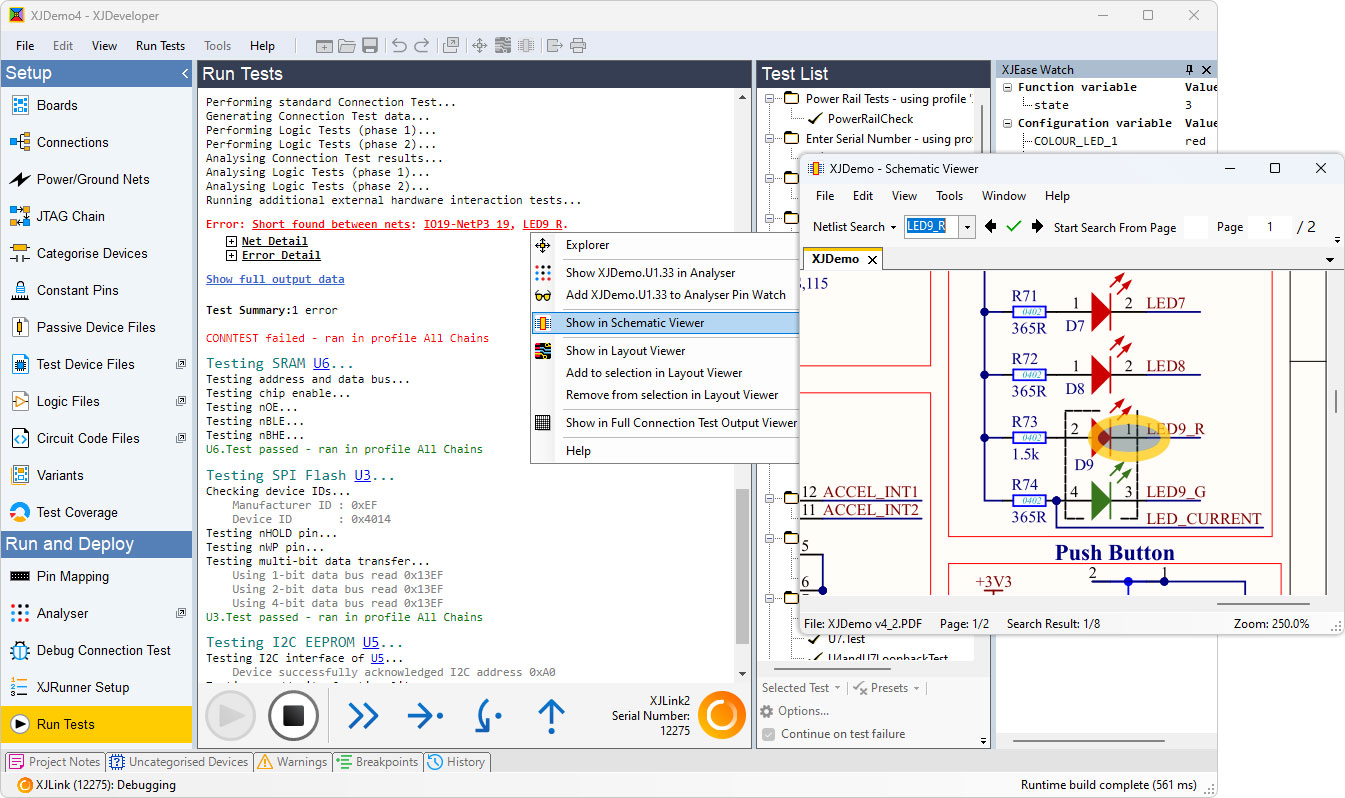Image resolution: width=1345 pixels, height=798 pixels.
Task: Click the Print icon in toolbar
Action: tap(577, 46)
